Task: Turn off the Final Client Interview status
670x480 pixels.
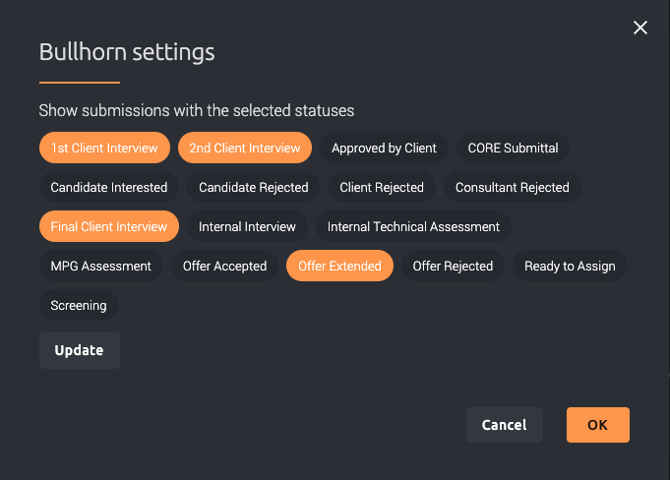Action: coord(109,226)
